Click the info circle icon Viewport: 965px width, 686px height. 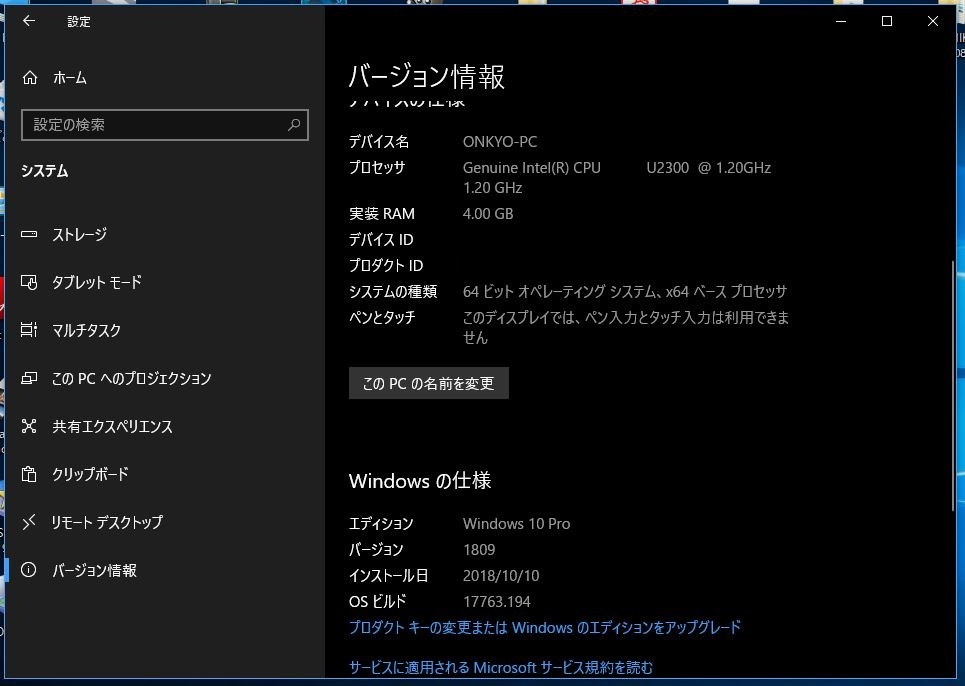coord(29,570)
